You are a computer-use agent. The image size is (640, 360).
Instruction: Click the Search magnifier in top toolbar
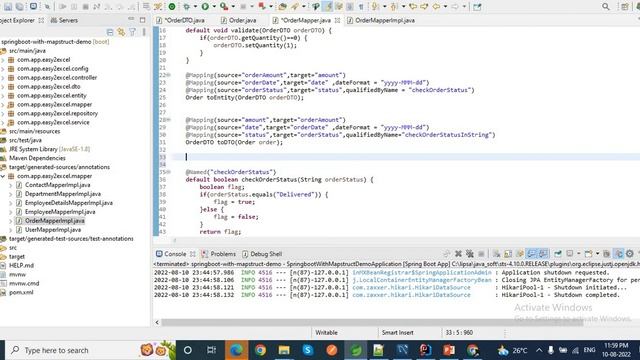click(606, 7)
